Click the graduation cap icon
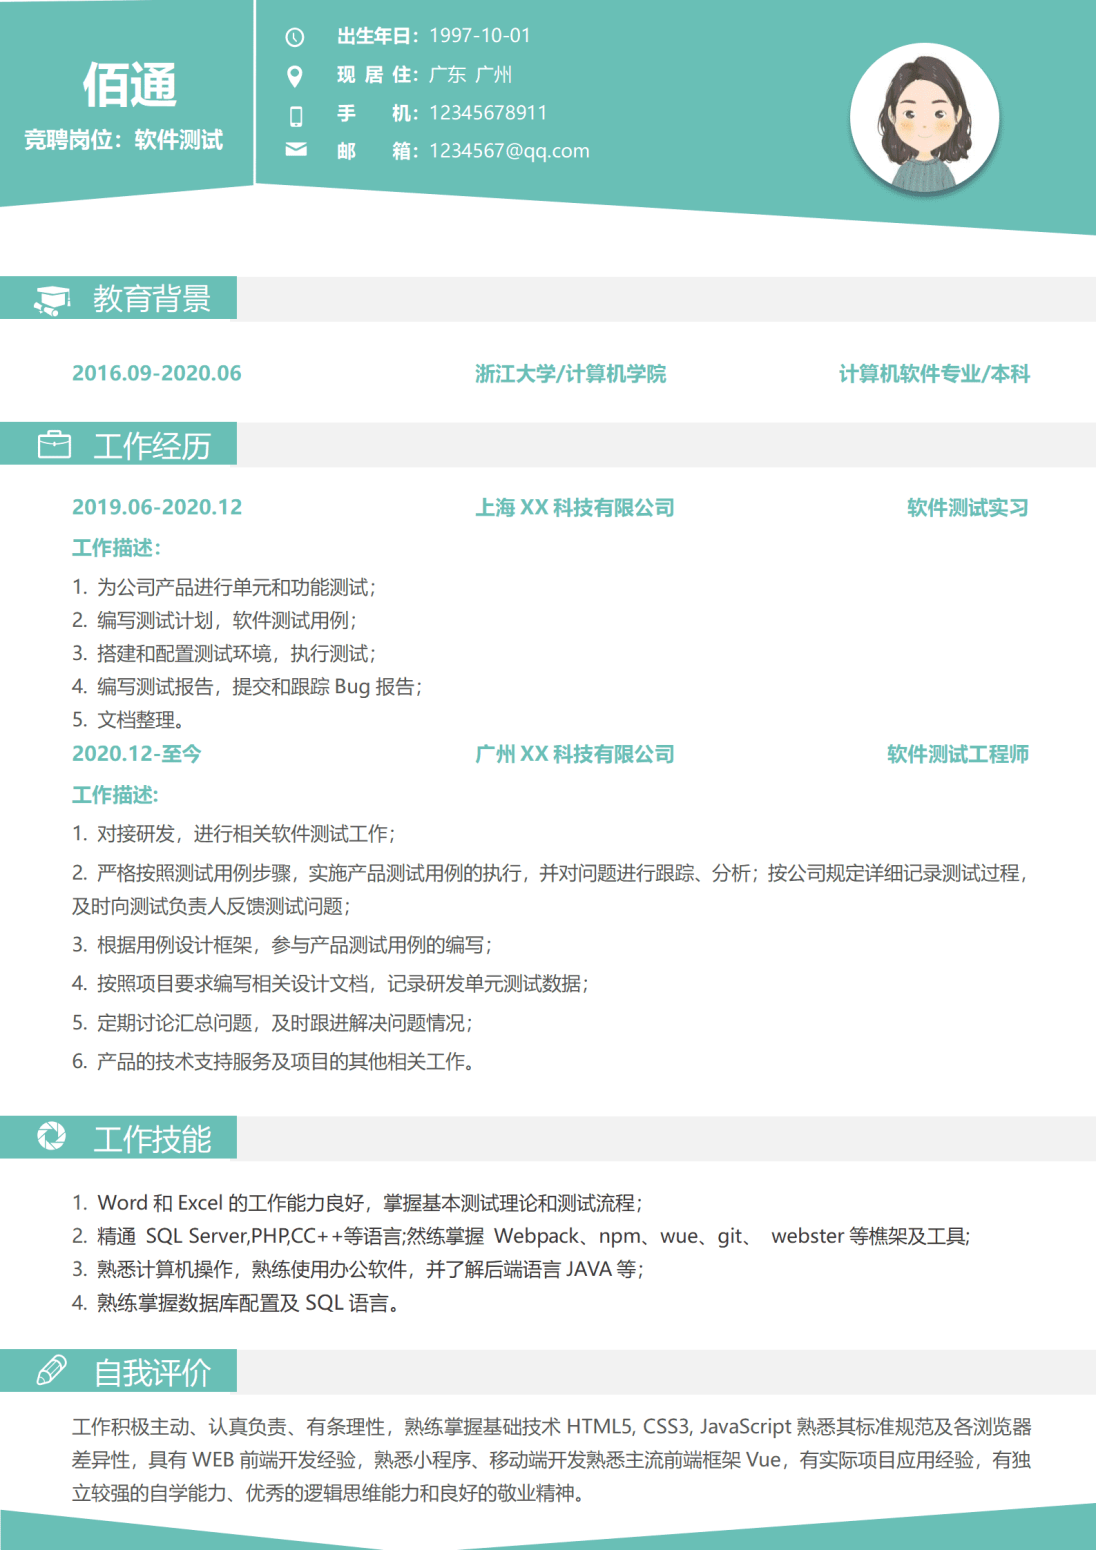1096x1550 pixels. (53, 299)
